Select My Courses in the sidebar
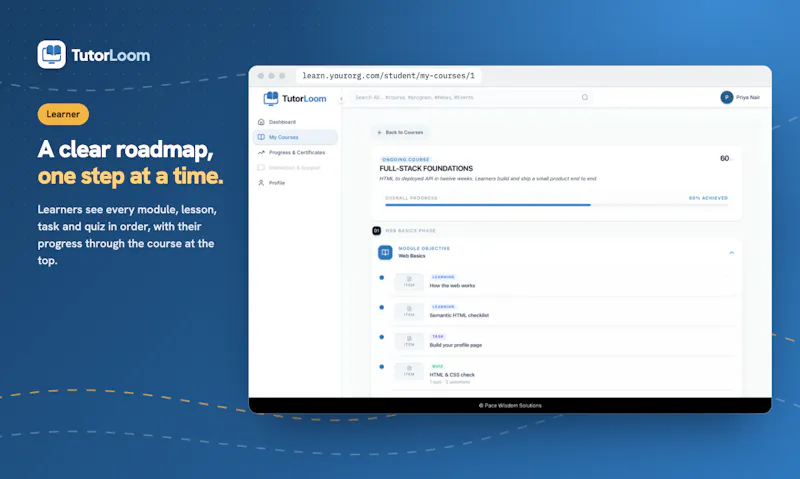800x479 pixels. pyautogui.click(x=295, y=137)
